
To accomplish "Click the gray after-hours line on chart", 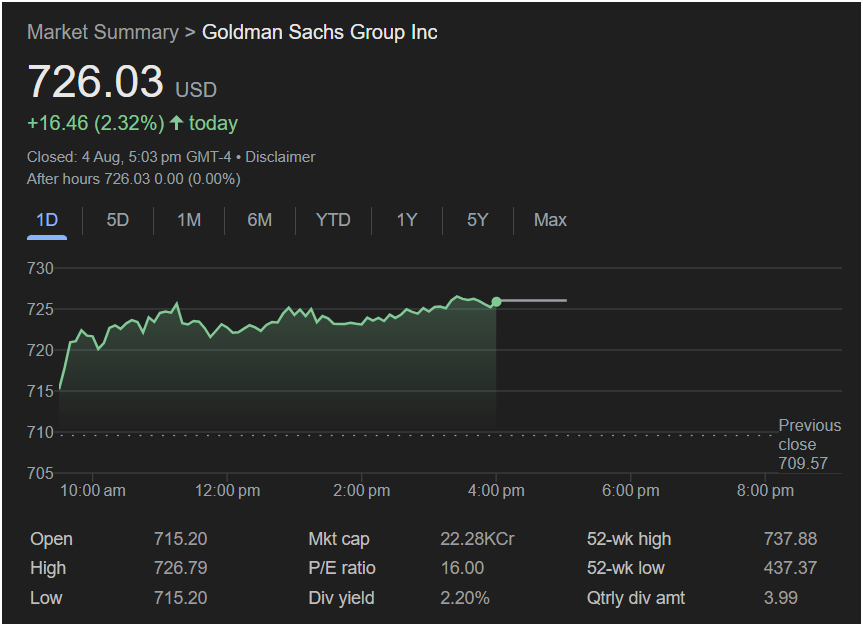I will click(x=534, y=300).
